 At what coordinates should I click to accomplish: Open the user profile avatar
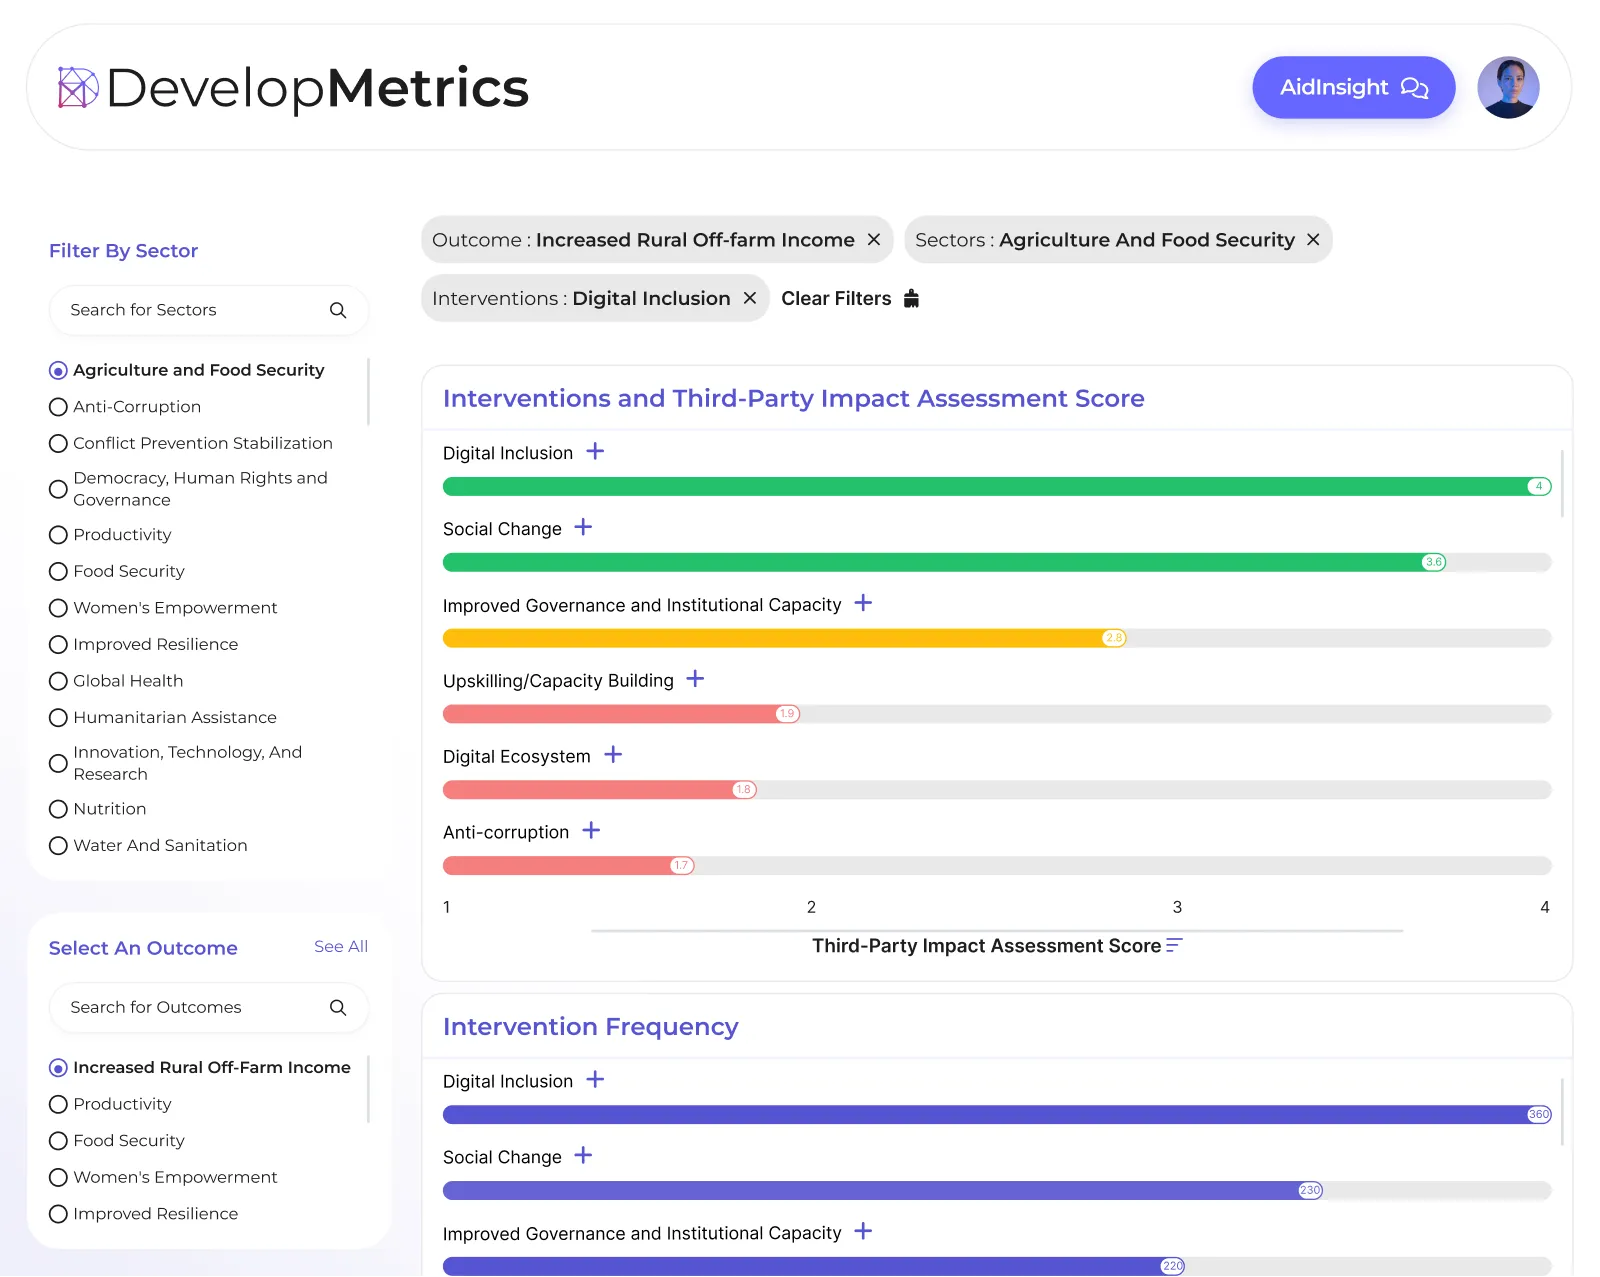click(x=1507, y=88)
